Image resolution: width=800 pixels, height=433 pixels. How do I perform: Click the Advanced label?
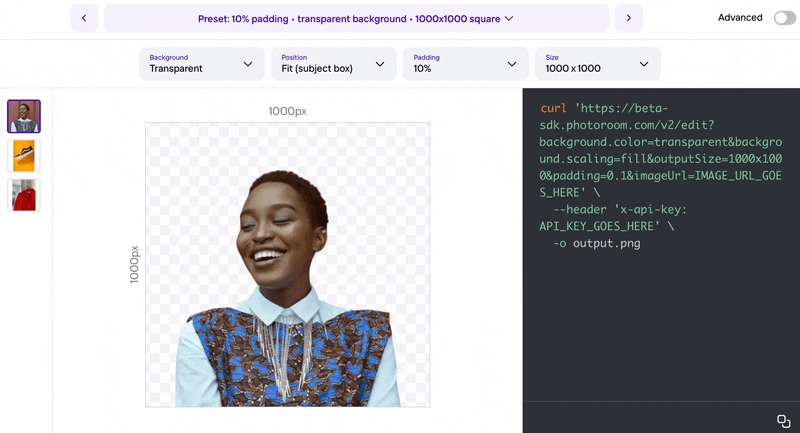click(740, 18)
